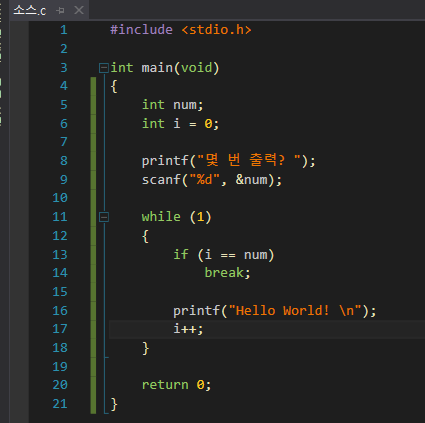Click on 'int i = 0;' line
This screenshot has width=425, height=423.
(x=180, y=124)
